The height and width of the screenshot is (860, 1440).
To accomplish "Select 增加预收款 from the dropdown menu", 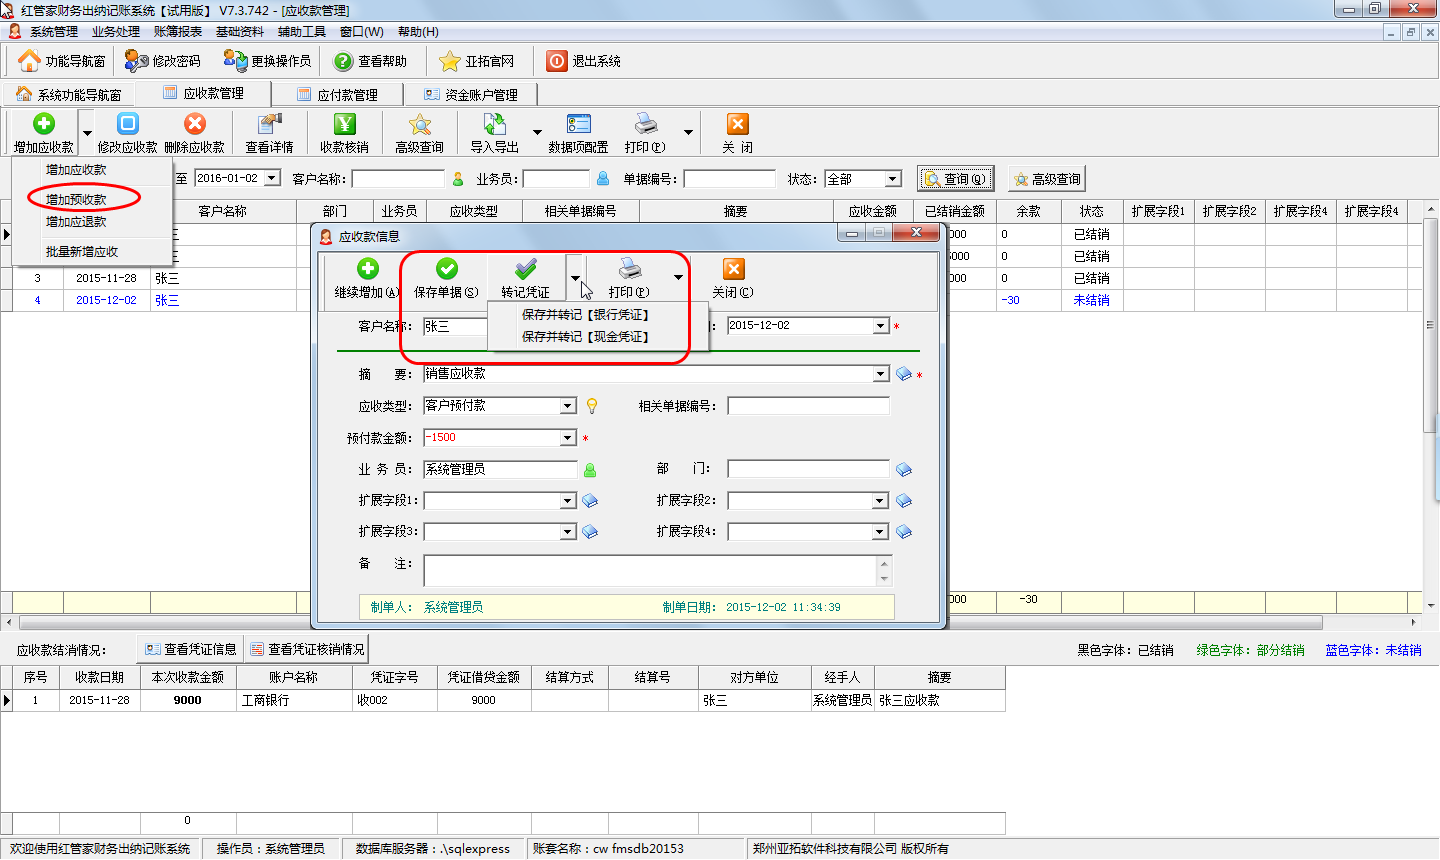I will (76, 199).
